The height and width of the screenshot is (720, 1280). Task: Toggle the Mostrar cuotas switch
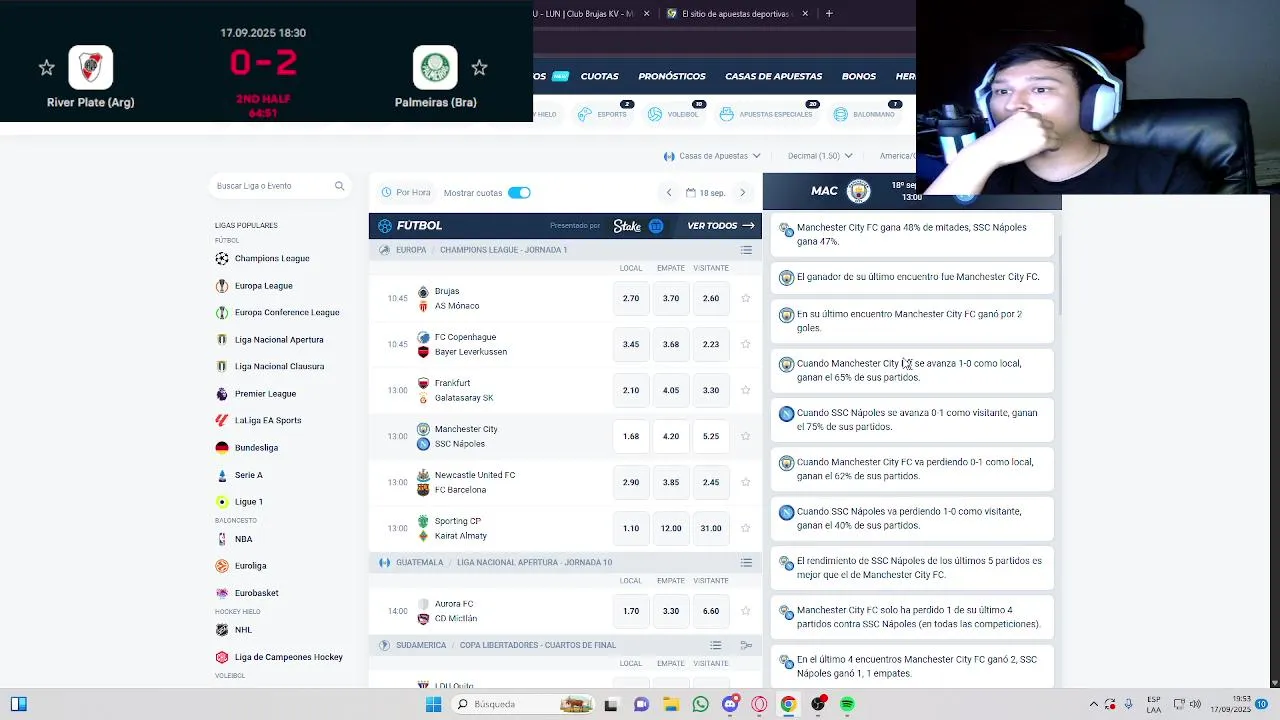pyautogui.click(x=519, y=193)
